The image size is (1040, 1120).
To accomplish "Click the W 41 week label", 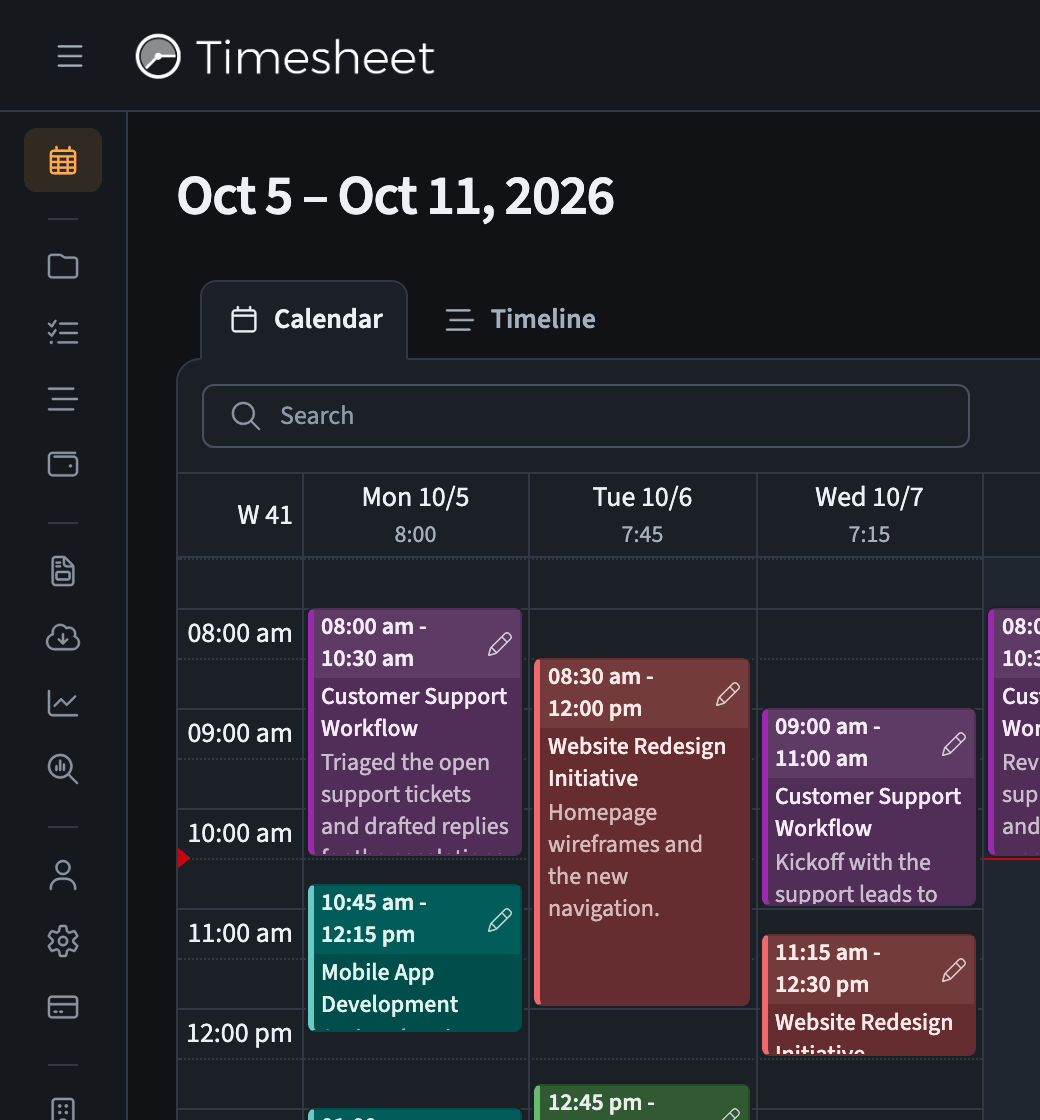I will pos(264,515).
